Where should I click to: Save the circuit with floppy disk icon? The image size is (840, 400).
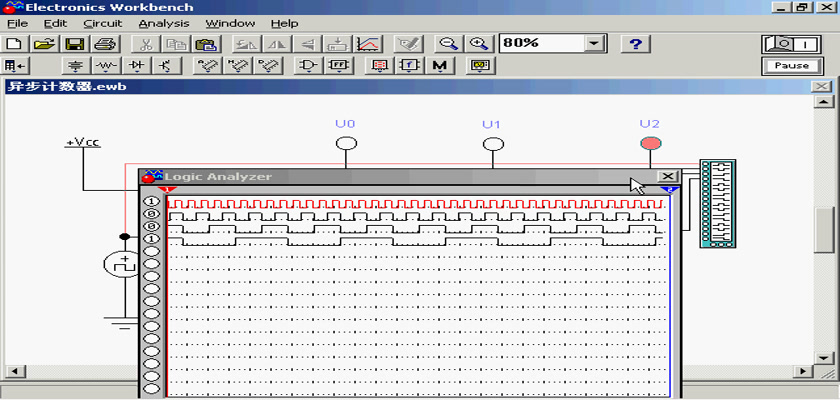pyautogui.click(x=74, y=44)
